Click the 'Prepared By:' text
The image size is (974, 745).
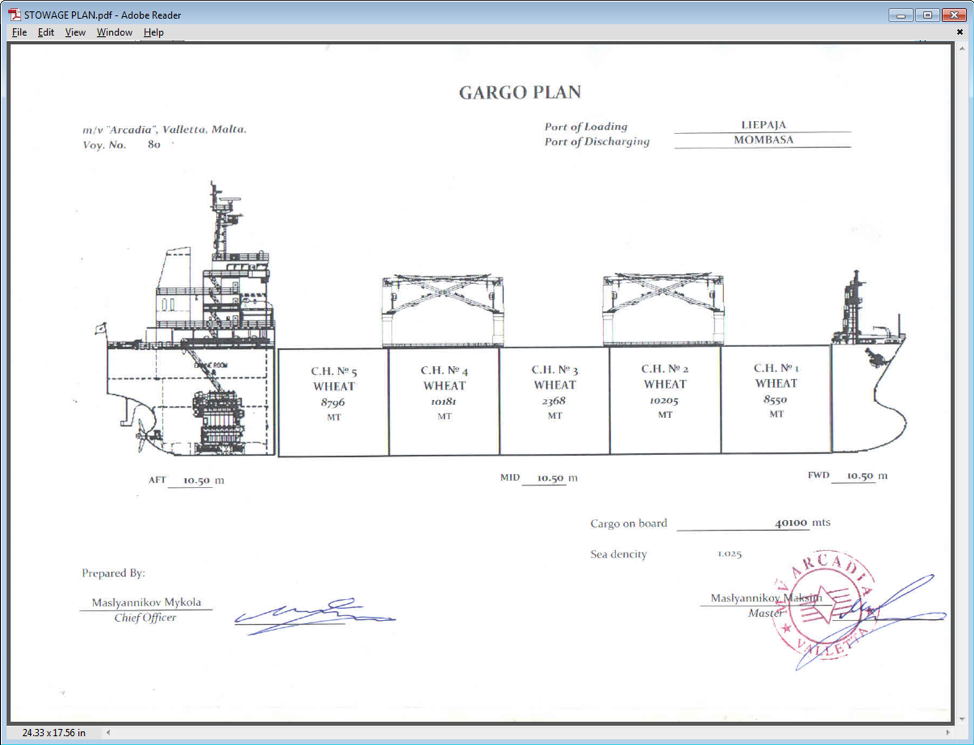113,573
